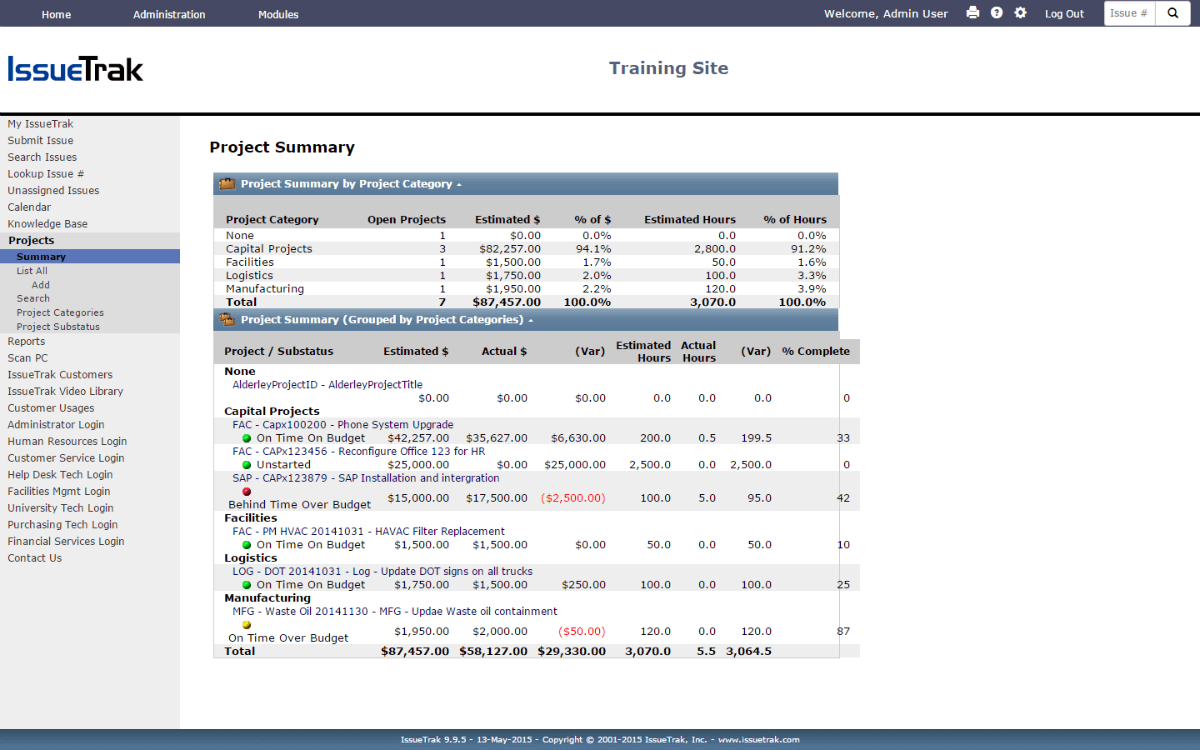Click the green indicator on Update DOT signs project
Viewport: 1200px width, 750px height.
[246, 584]
